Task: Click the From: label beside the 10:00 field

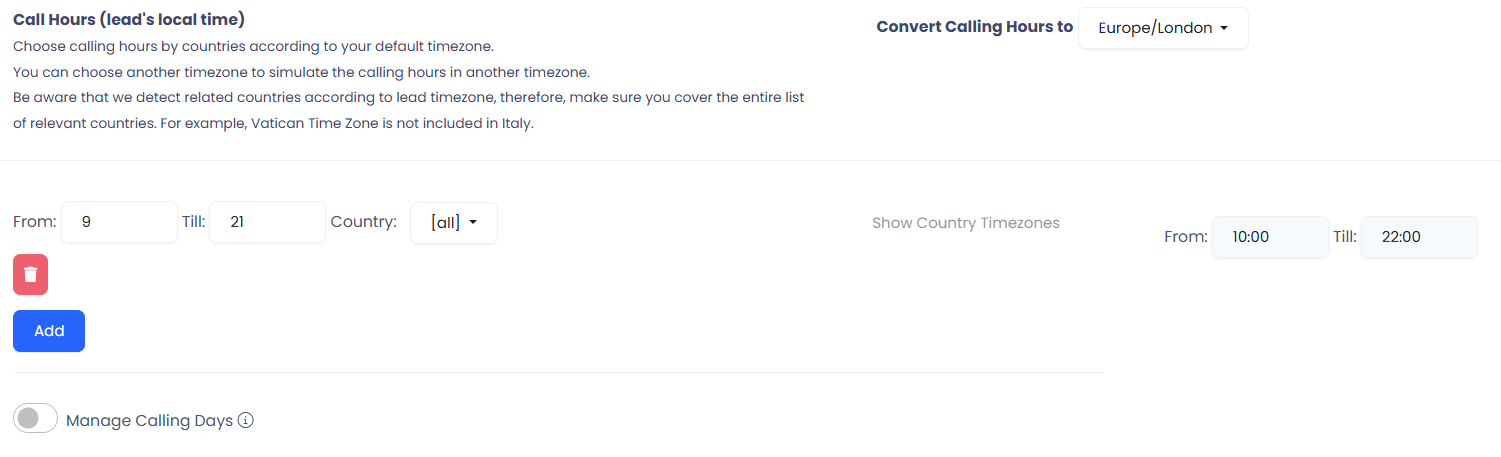Action: tap(1186, 237)
